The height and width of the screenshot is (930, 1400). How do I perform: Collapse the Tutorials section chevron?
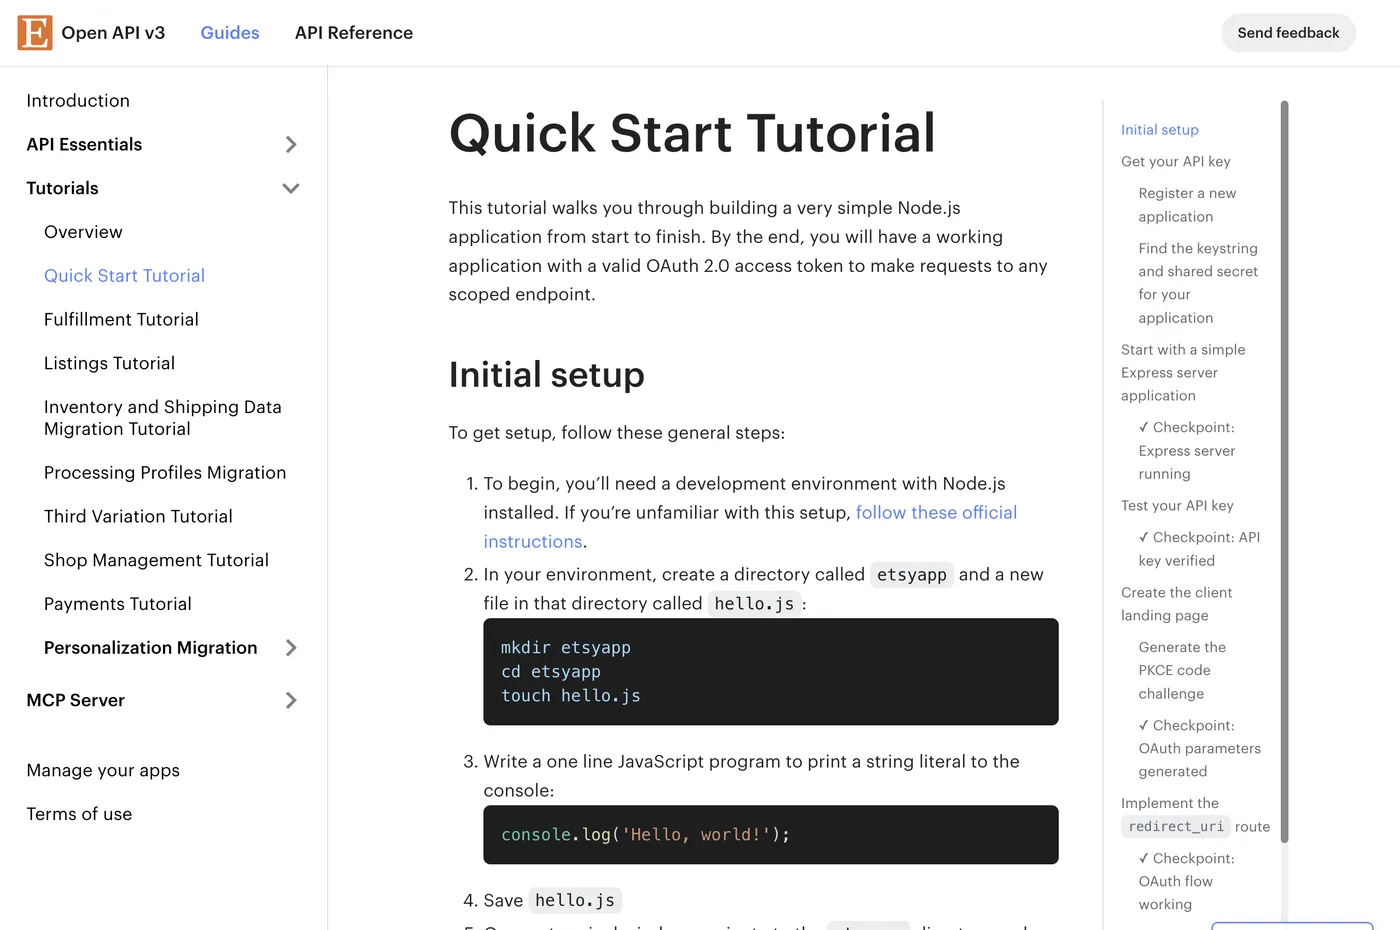[x=291, y=188]
